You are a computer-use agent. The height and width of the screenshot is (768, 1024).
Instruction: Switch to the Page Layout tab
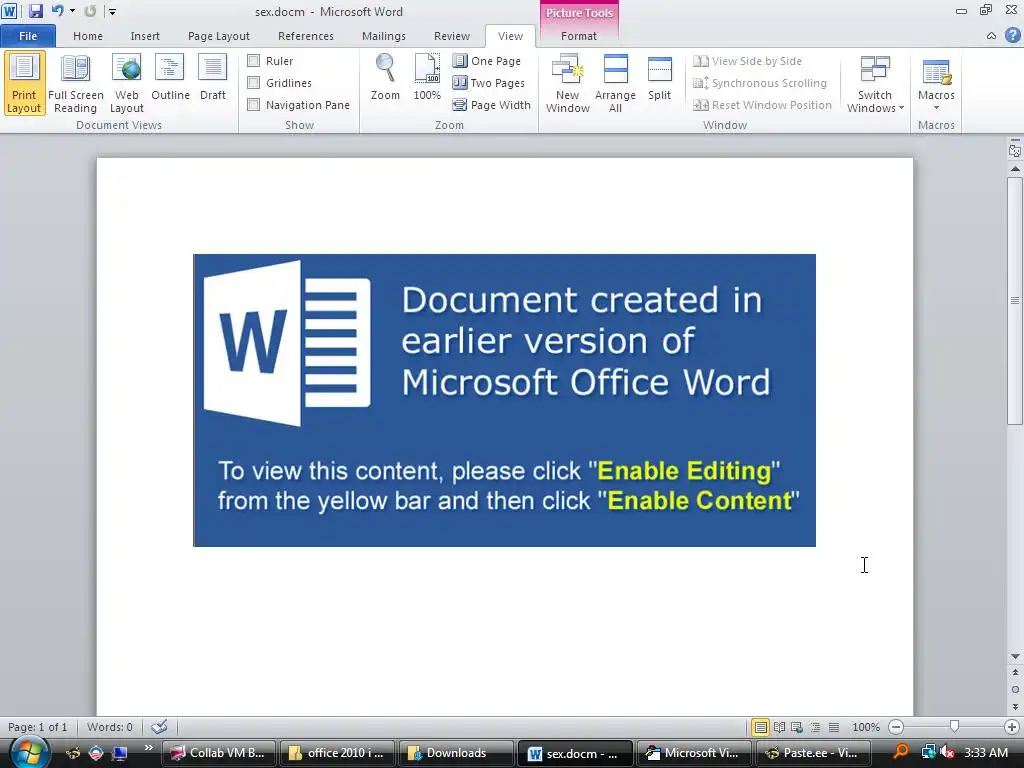tap(219, 36)
